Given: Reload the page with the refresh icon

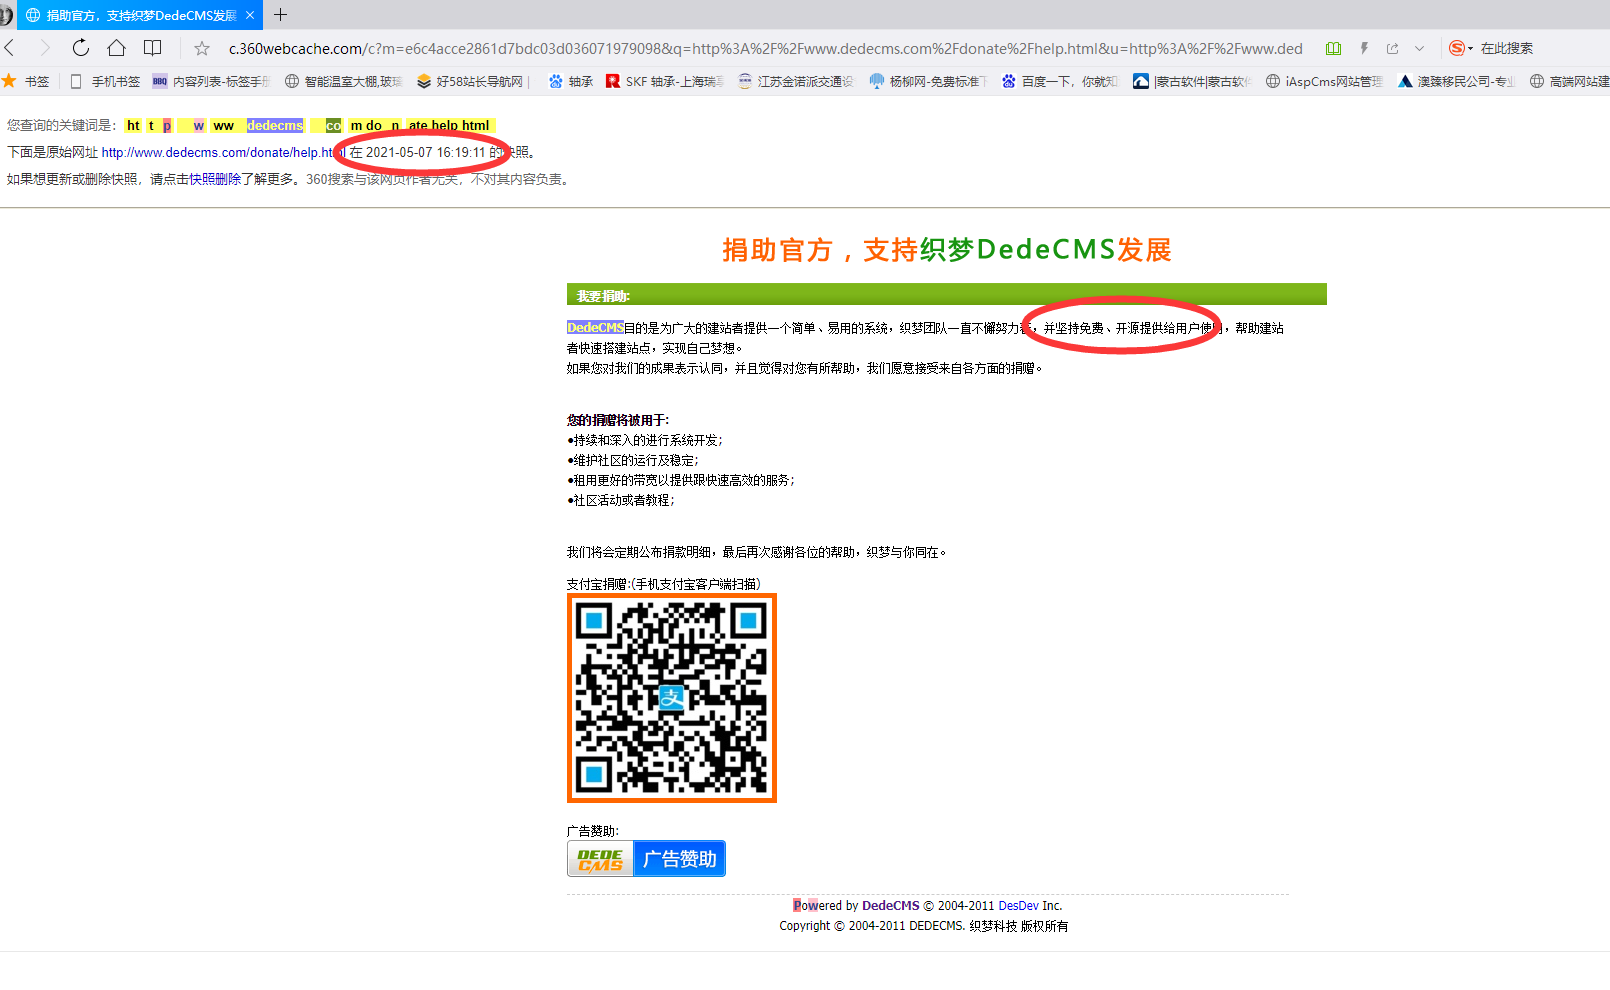Looking at the screenshot, I should pos(80,48).
